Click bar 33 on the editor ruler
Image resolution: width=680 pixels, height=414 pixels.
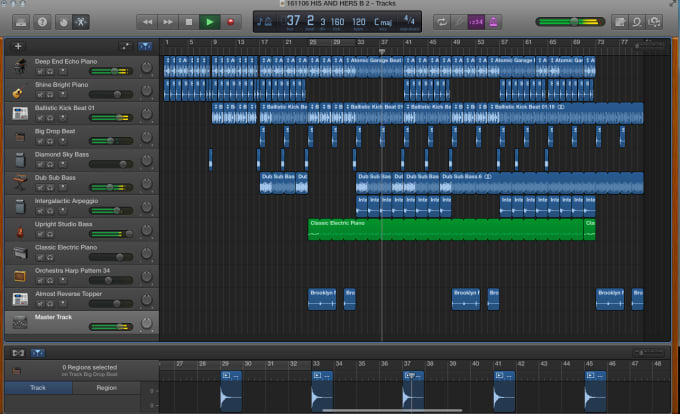[316, 364]
